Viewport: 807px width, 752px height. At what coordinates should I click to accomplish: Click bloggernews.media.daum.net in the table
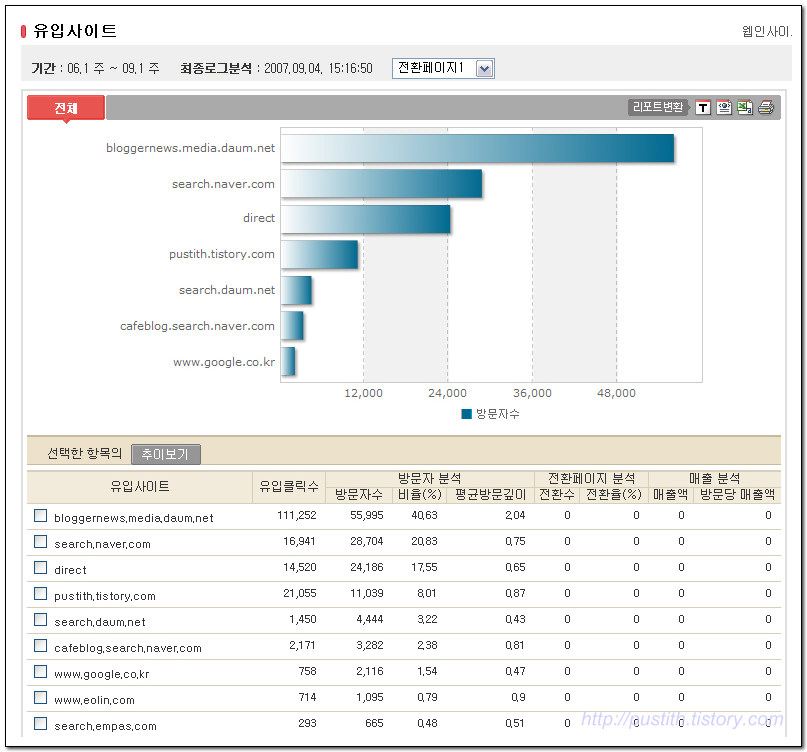pos(134,518)
